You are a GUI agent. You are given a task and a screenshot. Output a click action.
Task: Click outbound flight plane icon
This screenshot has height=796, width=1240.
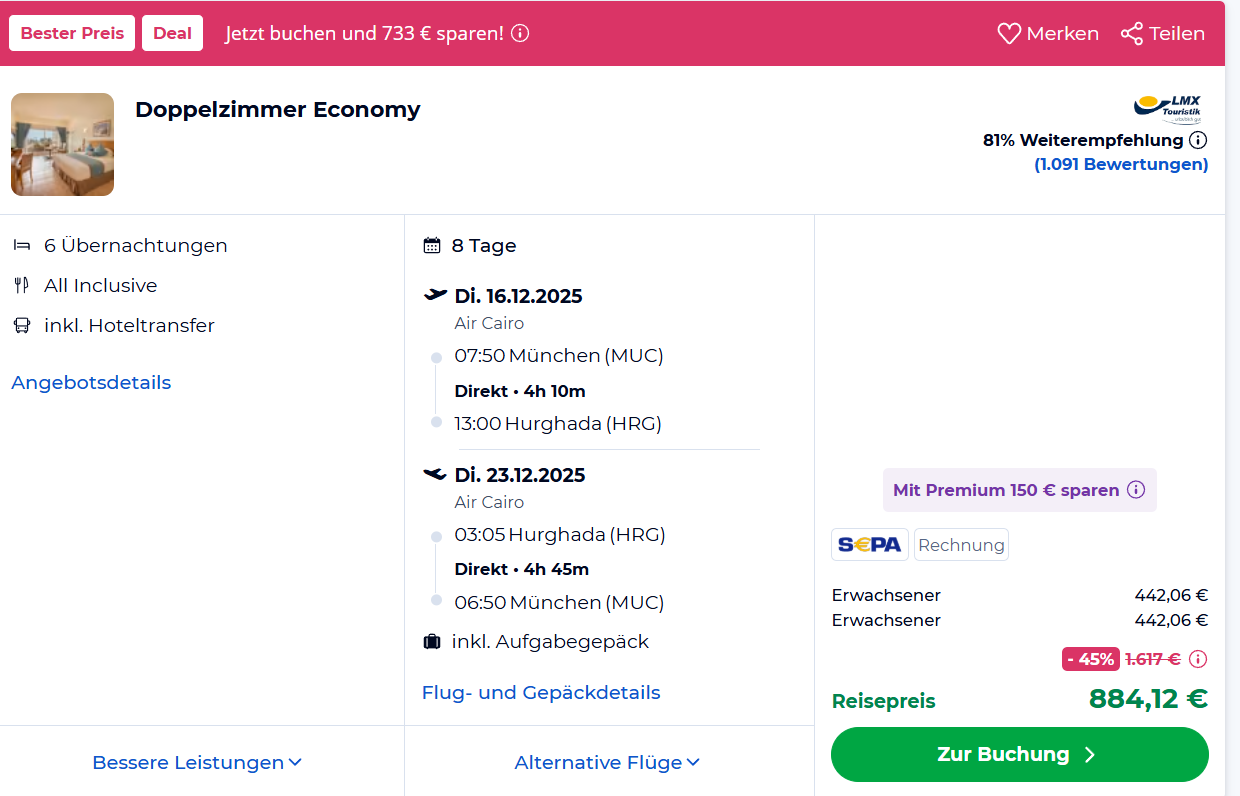pyautogui.click(x=435, y=295)
